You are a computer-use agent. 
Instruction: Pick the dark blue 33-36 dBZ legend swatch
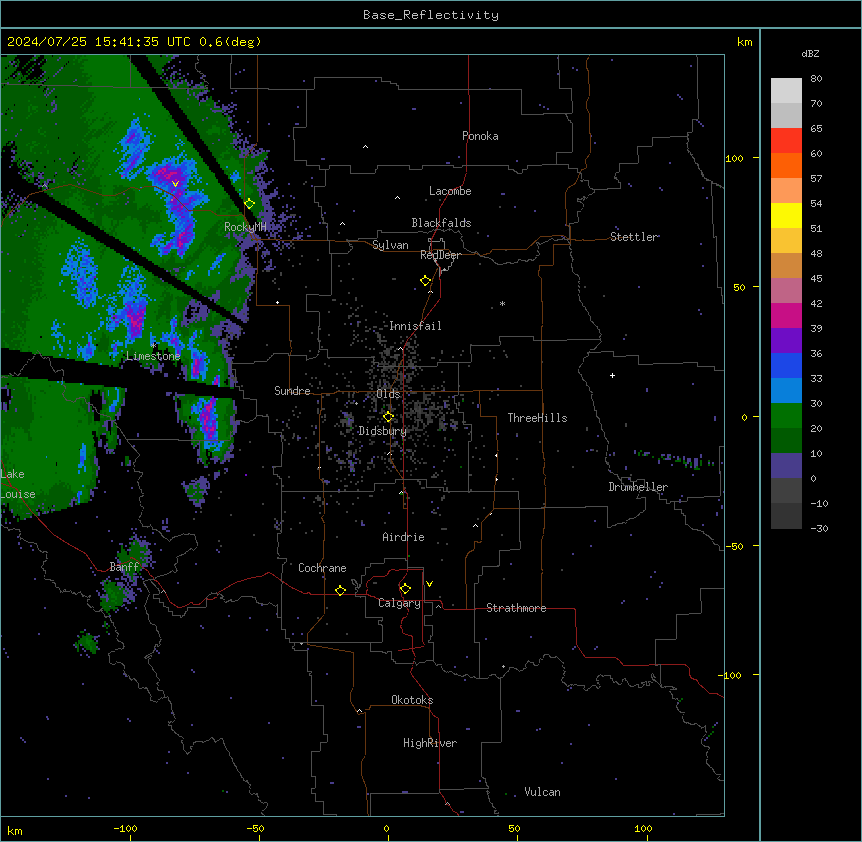coord(786,365)
